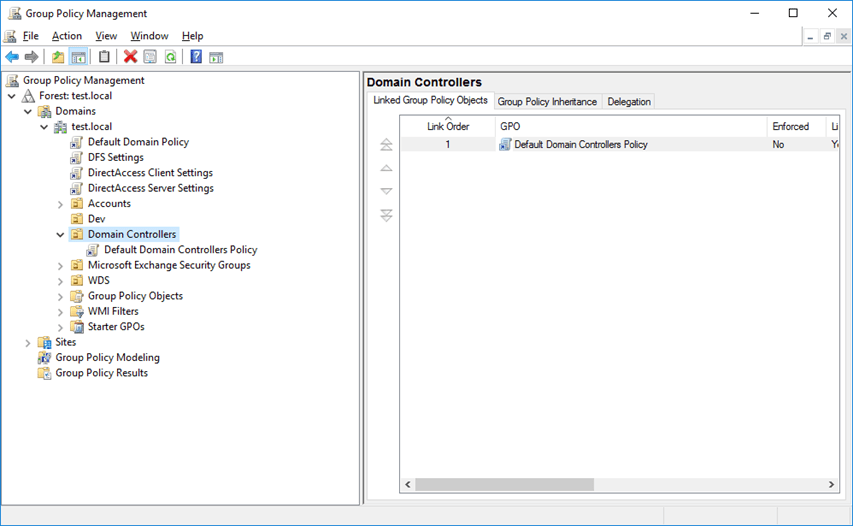Click the GPO icon in list row 1

[x=505, y=144]
